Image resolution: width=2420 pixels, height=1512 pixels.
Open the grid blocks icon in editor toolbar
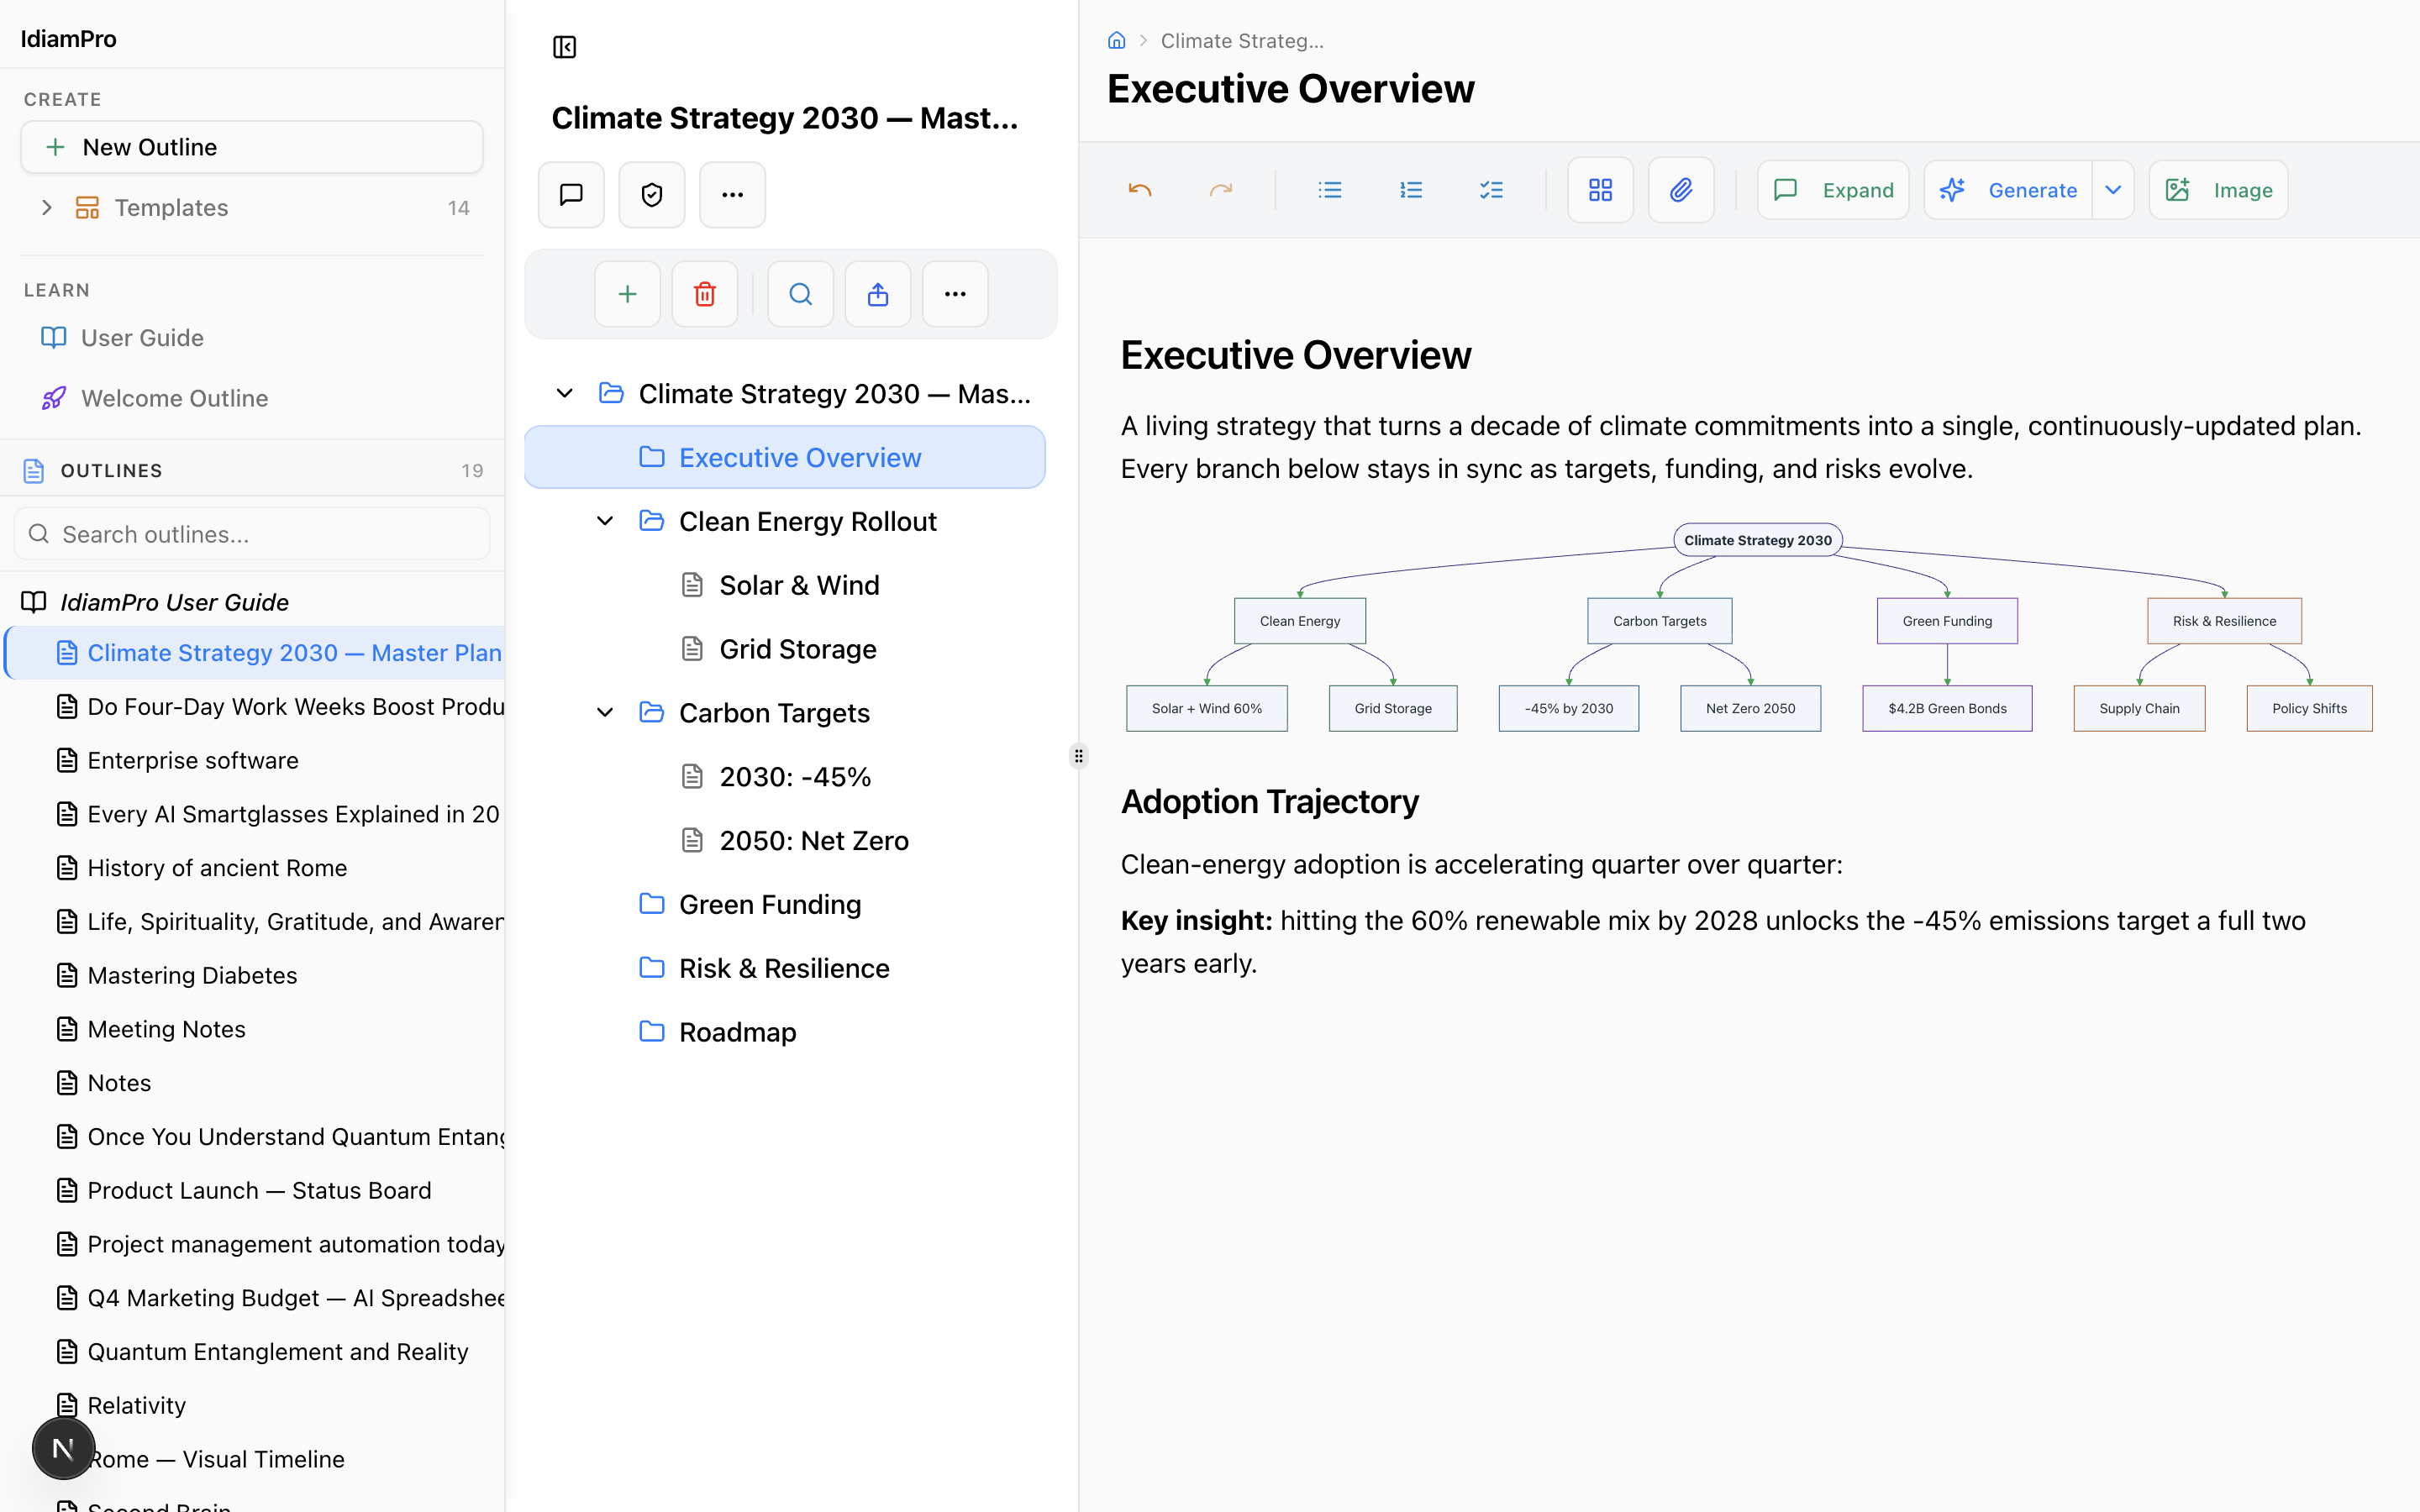1600,190
